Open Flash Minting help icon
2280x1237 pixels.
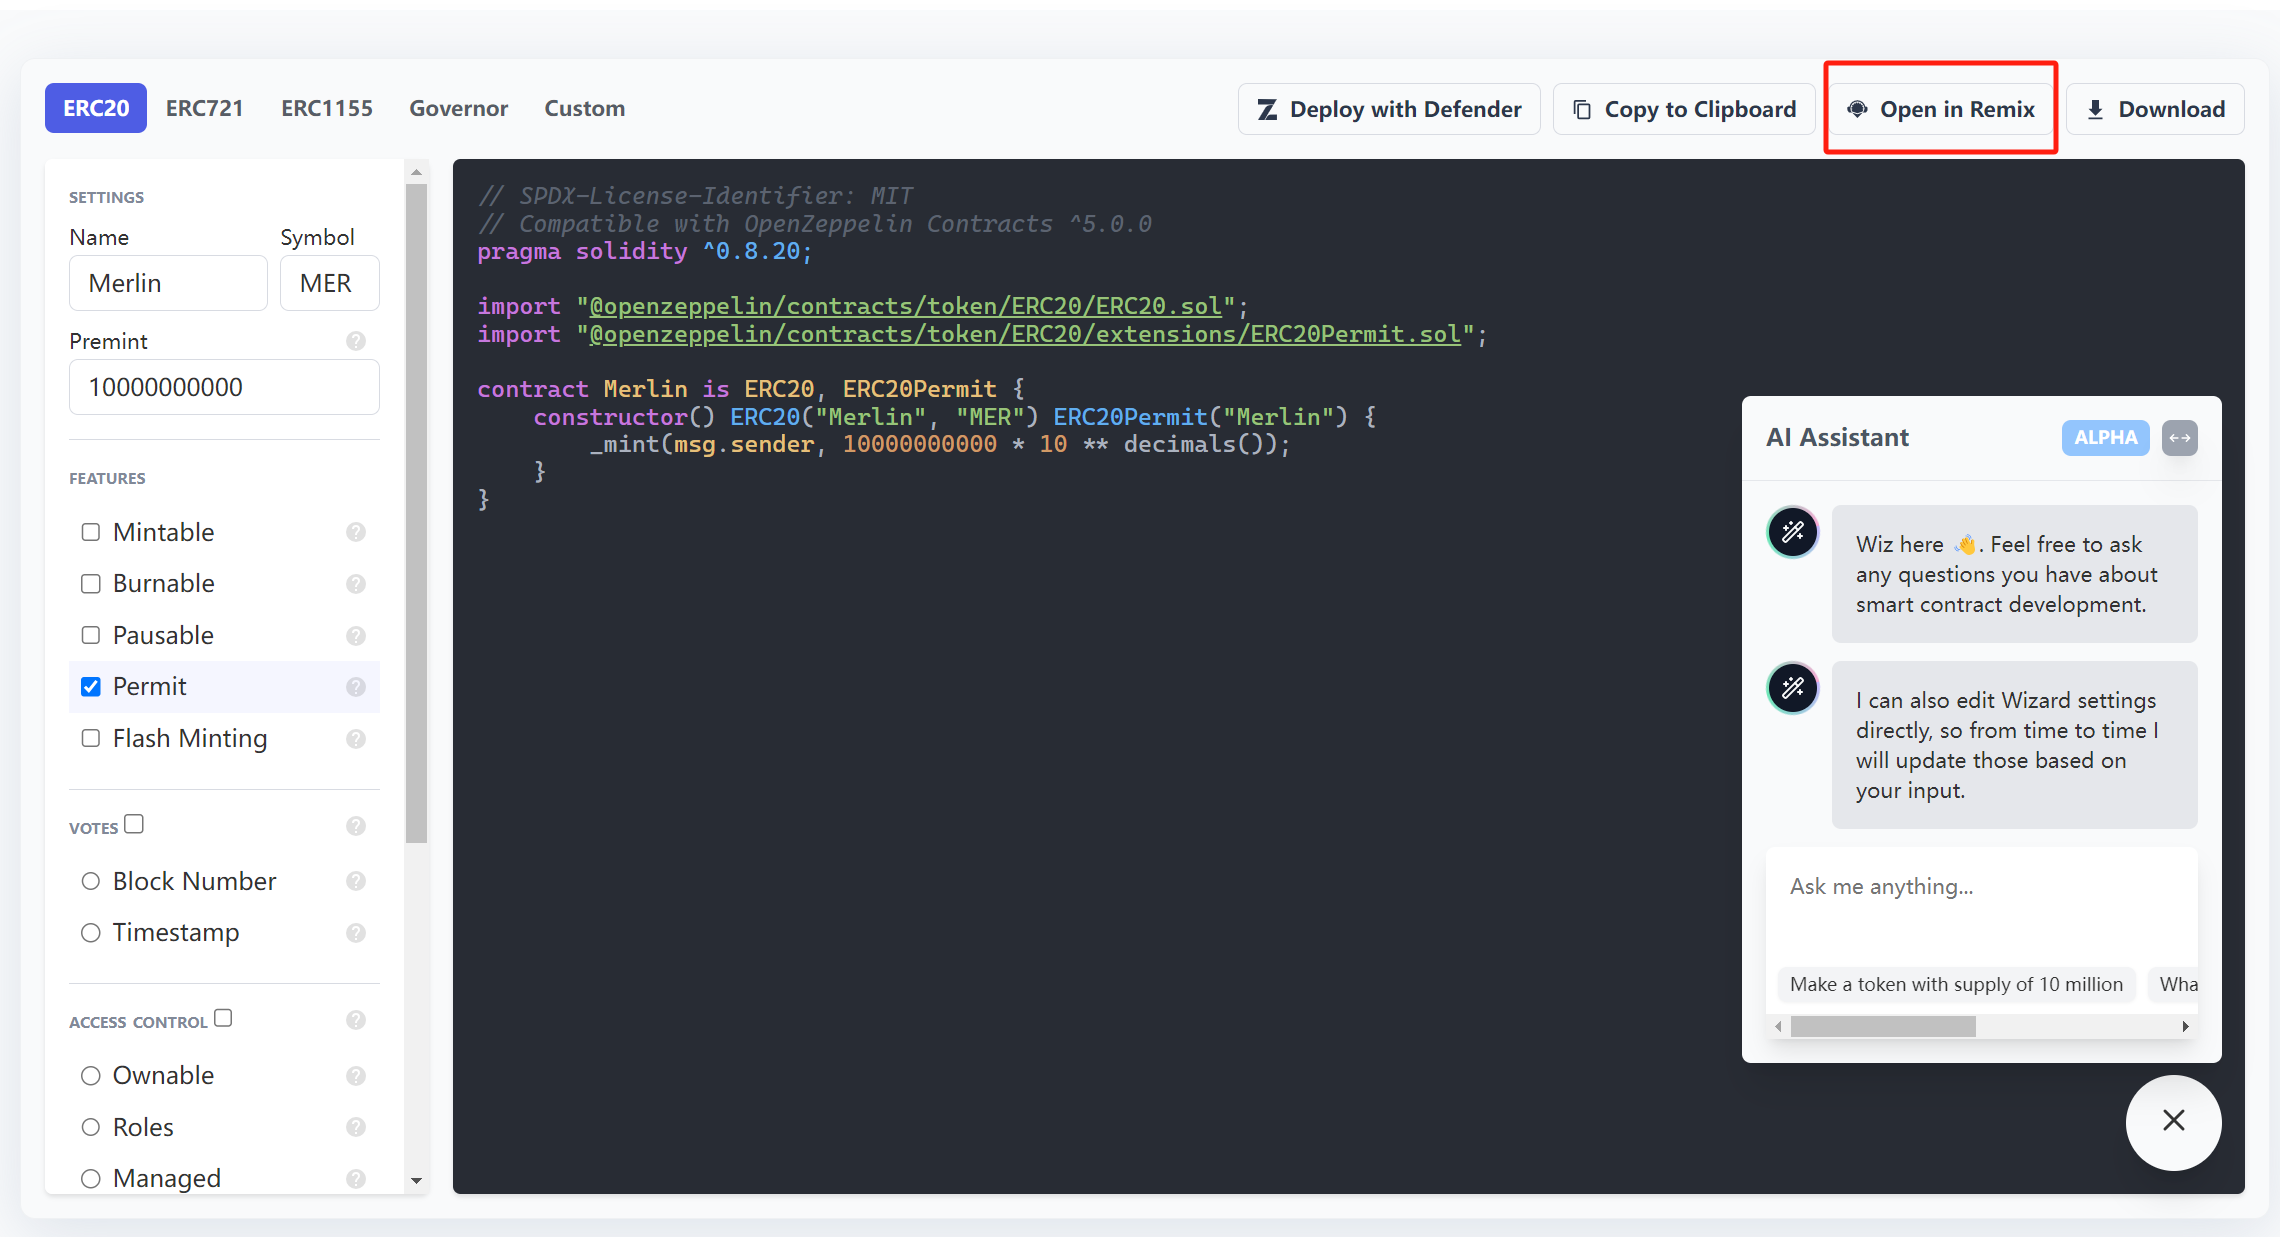pos(356,739)
